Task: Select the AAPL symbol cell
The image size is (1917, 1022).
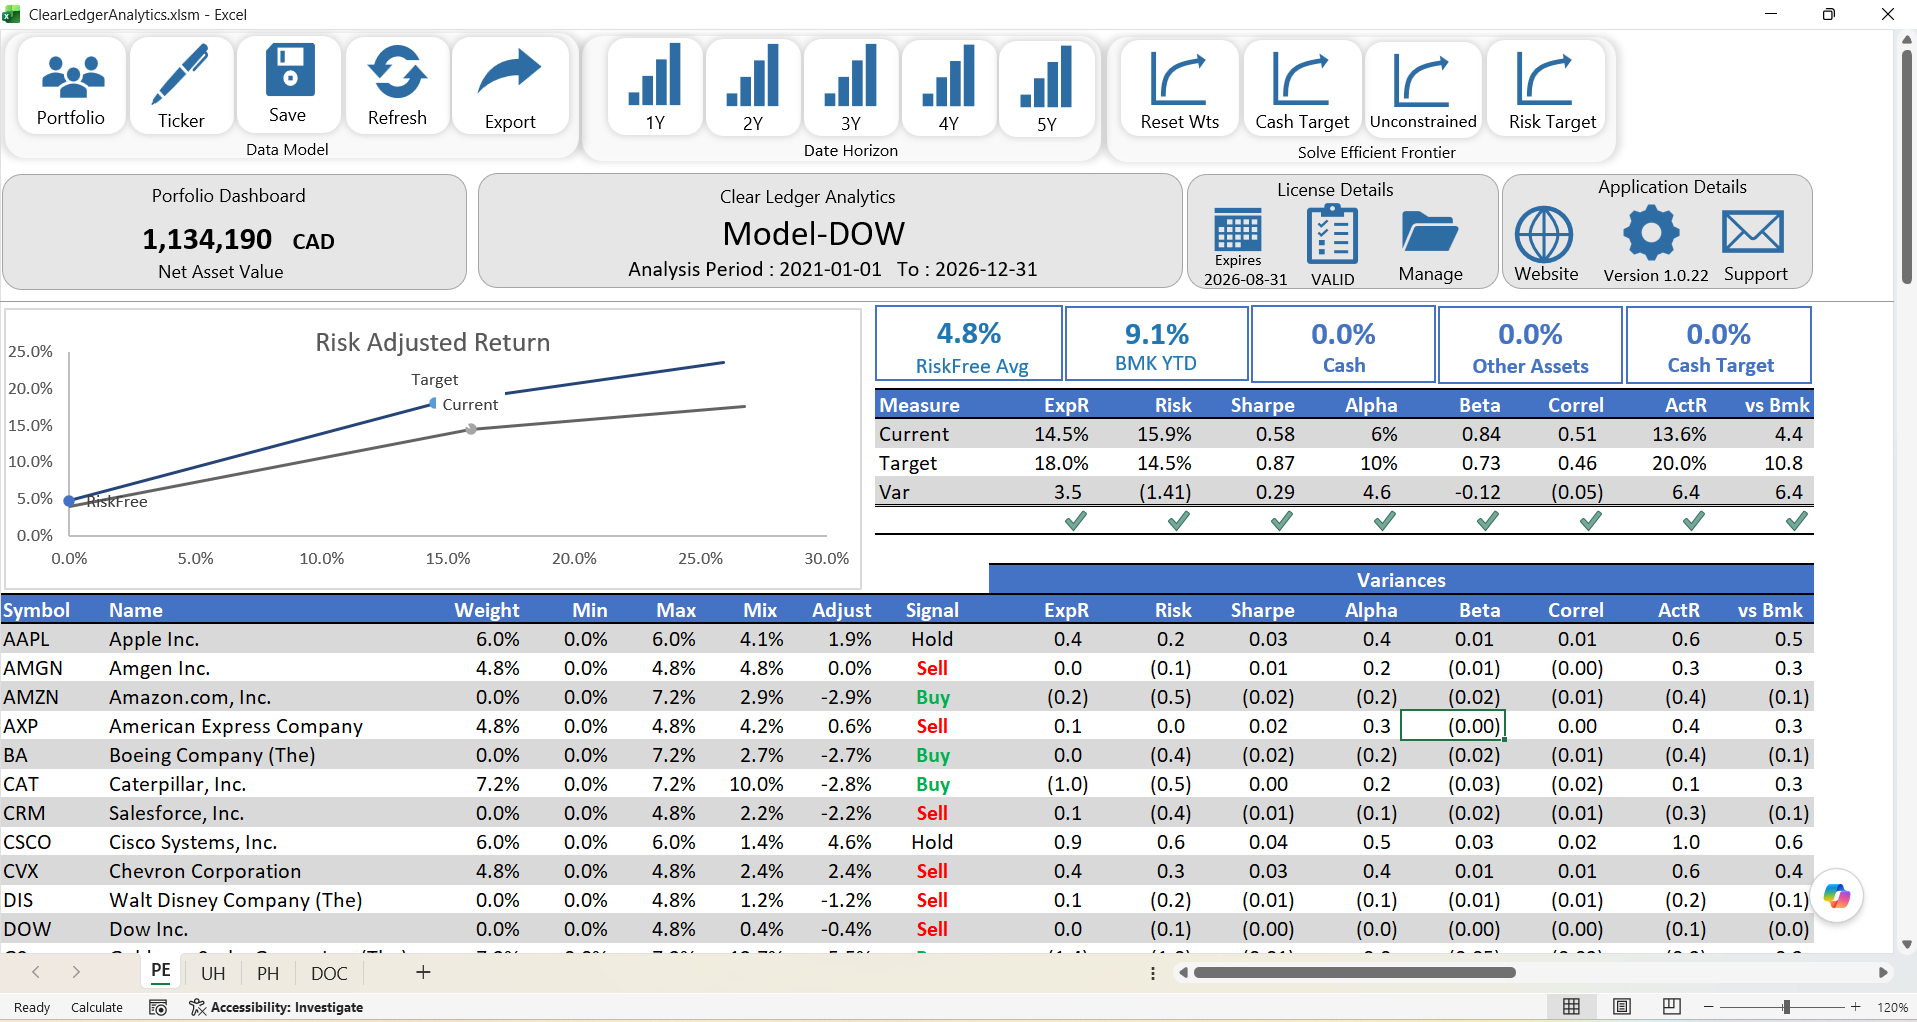Action: (52, 639)
